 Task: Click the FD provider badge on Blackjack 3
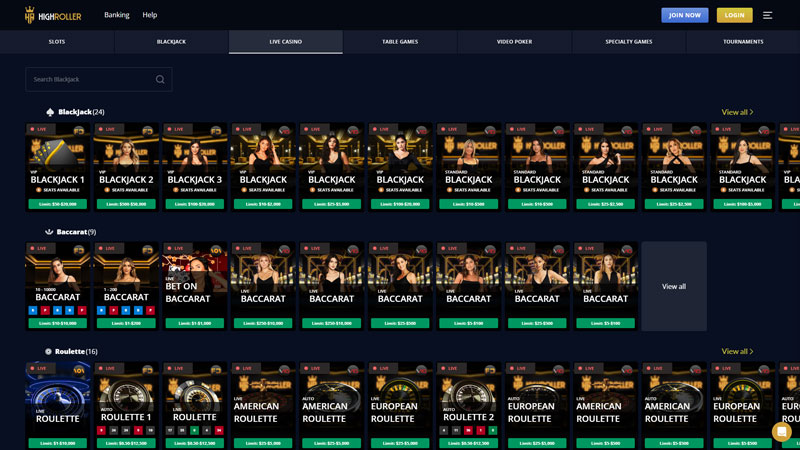pyautogui.click(x=216, y=131)
